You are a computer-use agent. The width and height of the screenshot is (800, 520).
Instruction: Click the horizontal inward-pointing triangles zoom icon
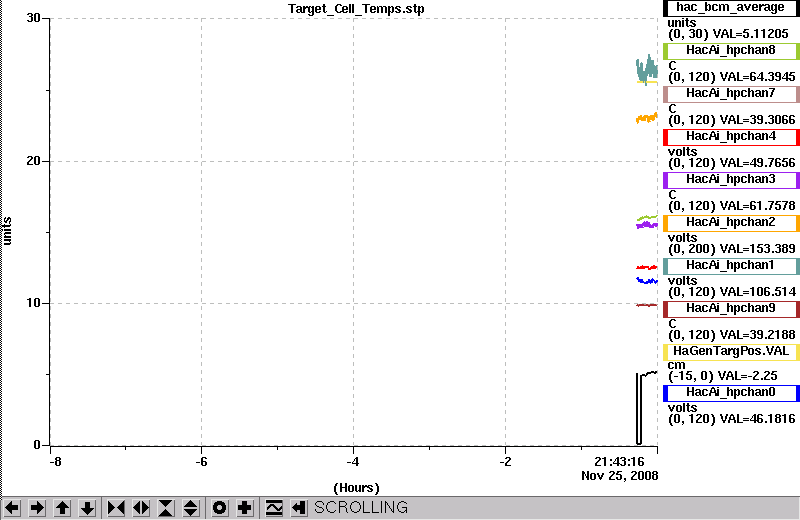tap(116, 508)
